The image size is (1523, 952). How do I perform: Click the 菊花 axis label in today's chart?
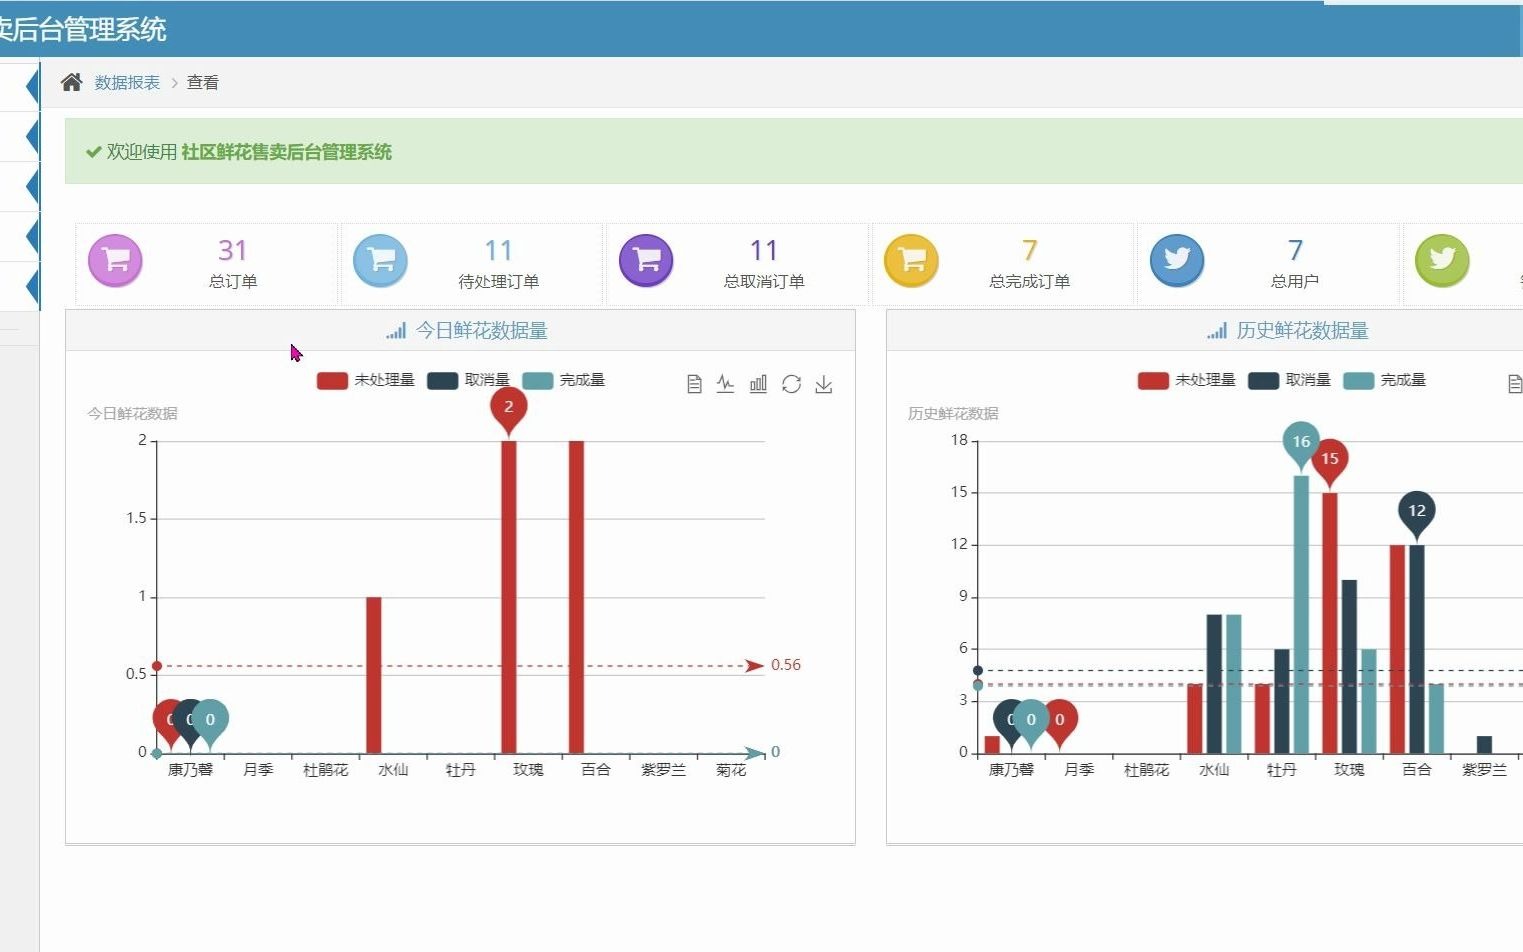[731, 770]
